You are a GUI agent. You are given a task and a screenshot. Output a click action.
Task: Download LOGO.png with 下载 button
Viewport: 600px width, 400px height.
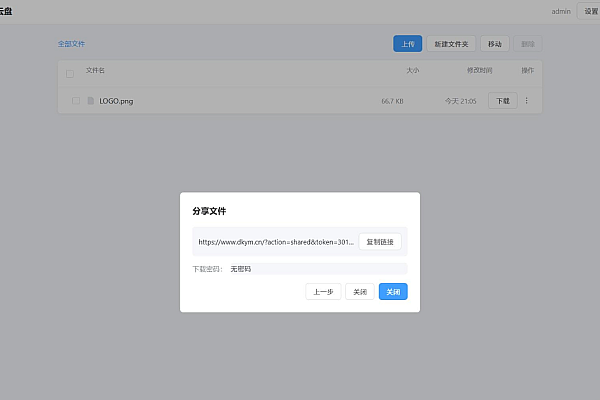coord(503,101)
